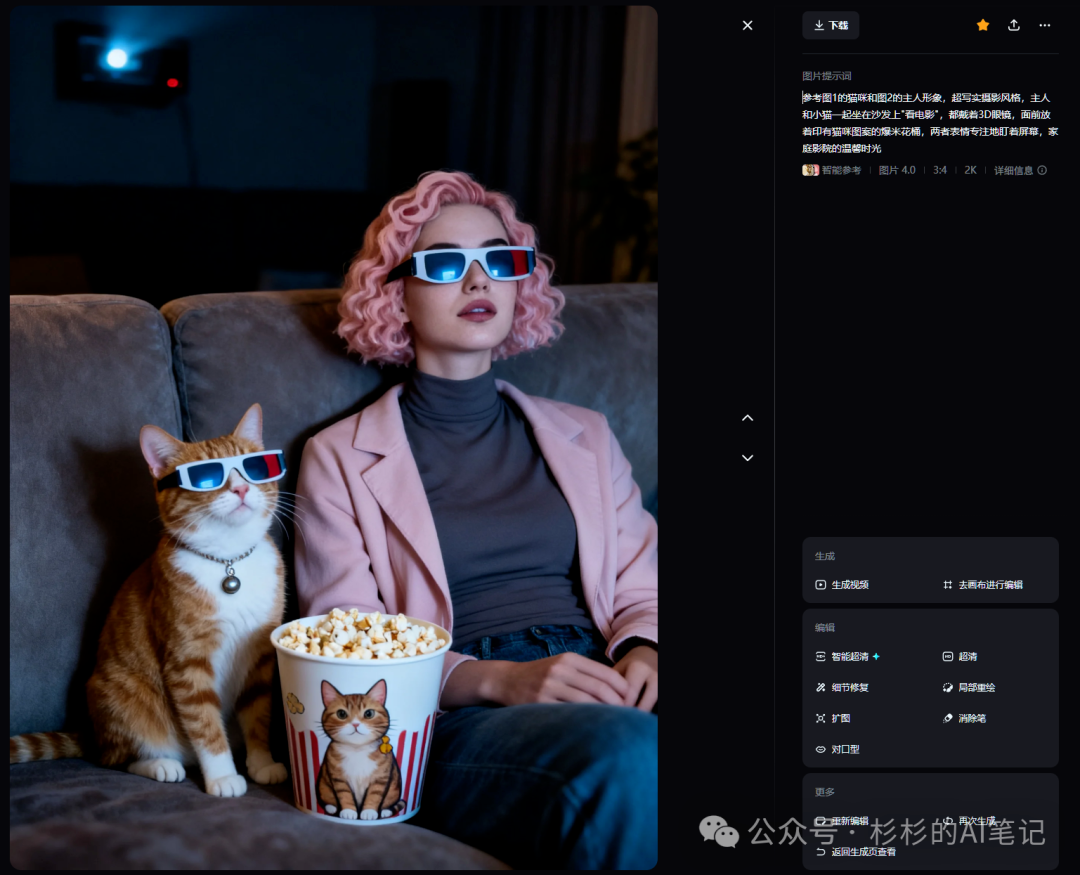1080x875 pixels.
Task: Click the 更多 section heading
Action: click(x=824, y=792)
